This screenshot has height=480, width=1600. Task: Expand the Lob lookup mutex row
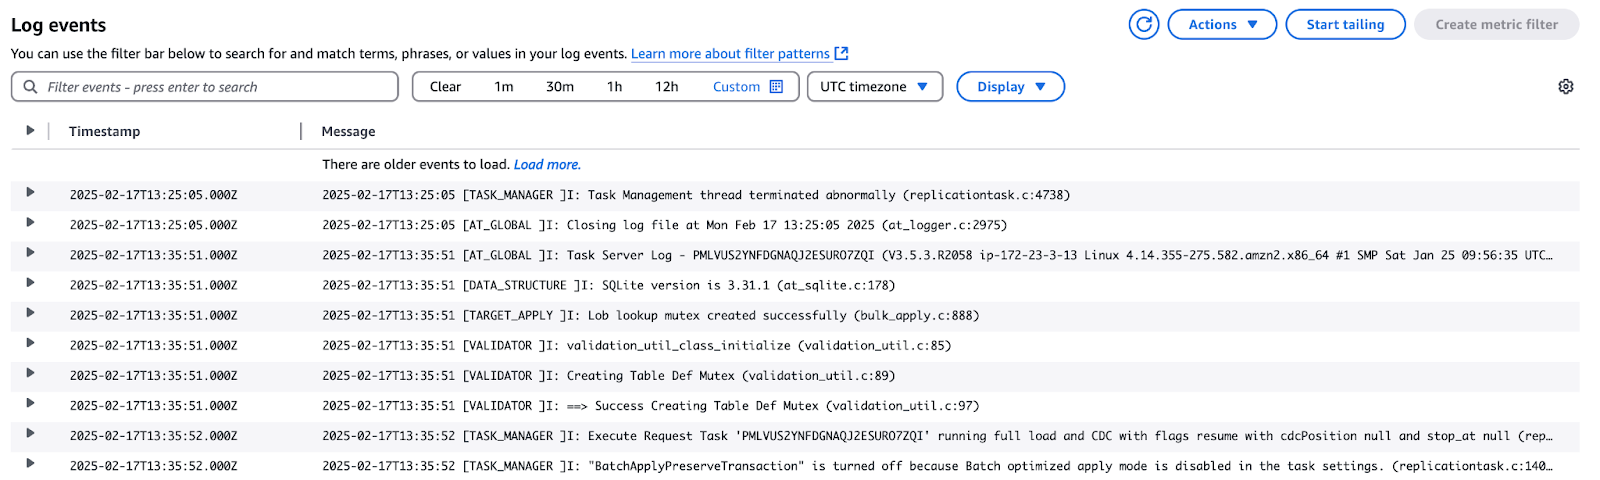point(30,312)
